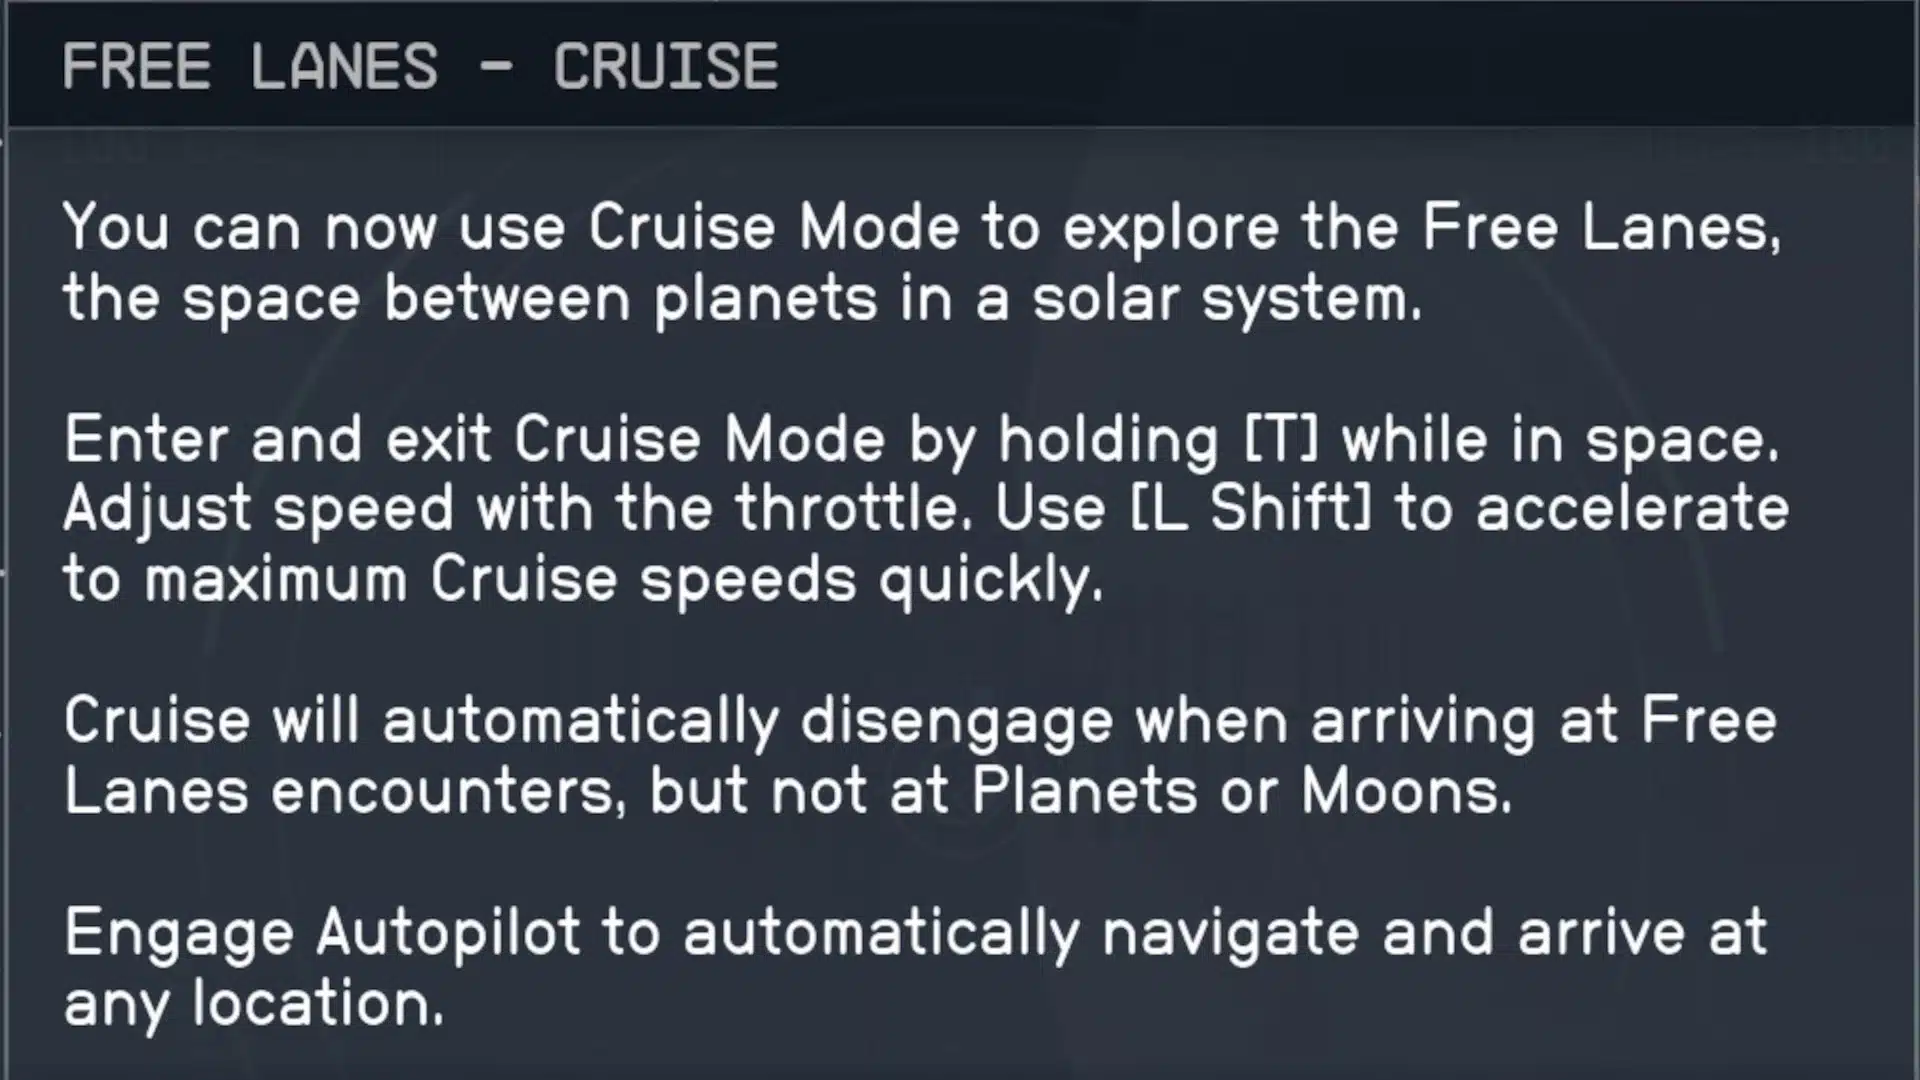This screenshot has width=1920, height=1080.
Task: Click the word "explore" in the first sentence
Action: click(x=1170, y=228)
